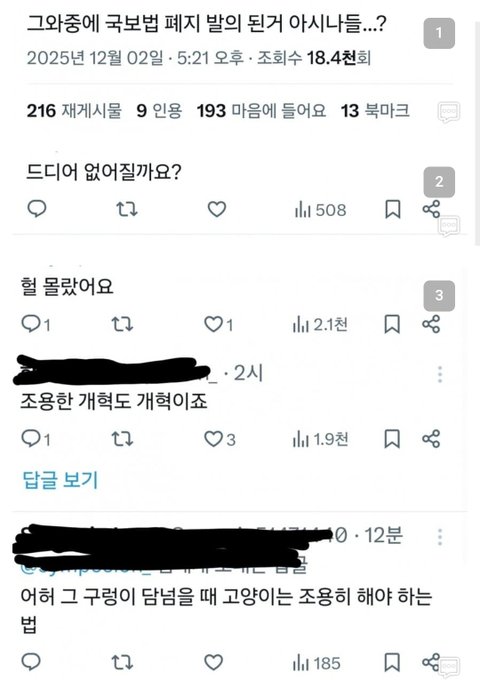Open three-dot menu on 12분 reply
Image resolution: width=480 pixels, height=688 pixels.
(x=440, y=537)
